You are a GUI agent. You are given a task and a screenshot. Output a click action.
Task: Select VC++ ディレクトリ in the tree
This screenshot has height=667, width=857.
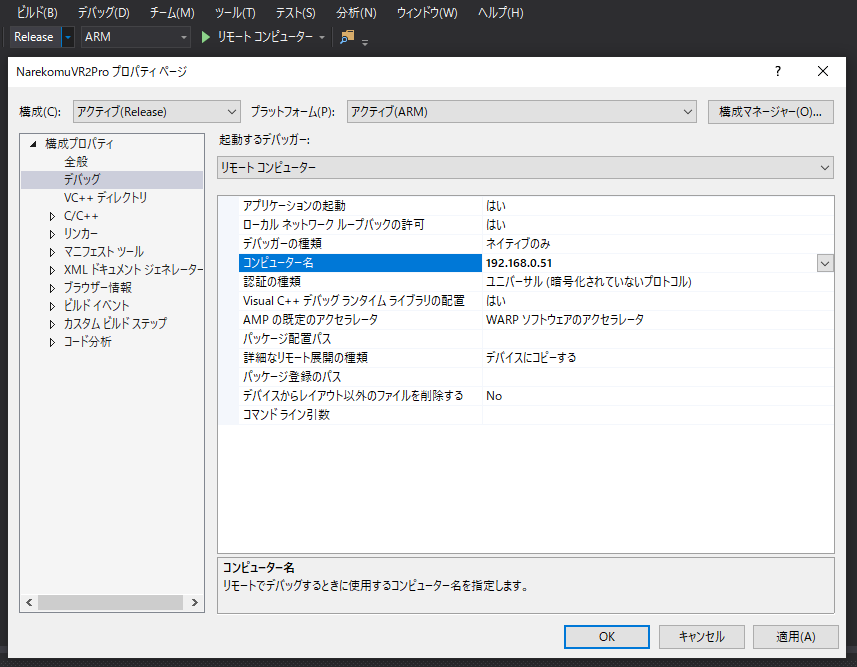pos(105,198)
